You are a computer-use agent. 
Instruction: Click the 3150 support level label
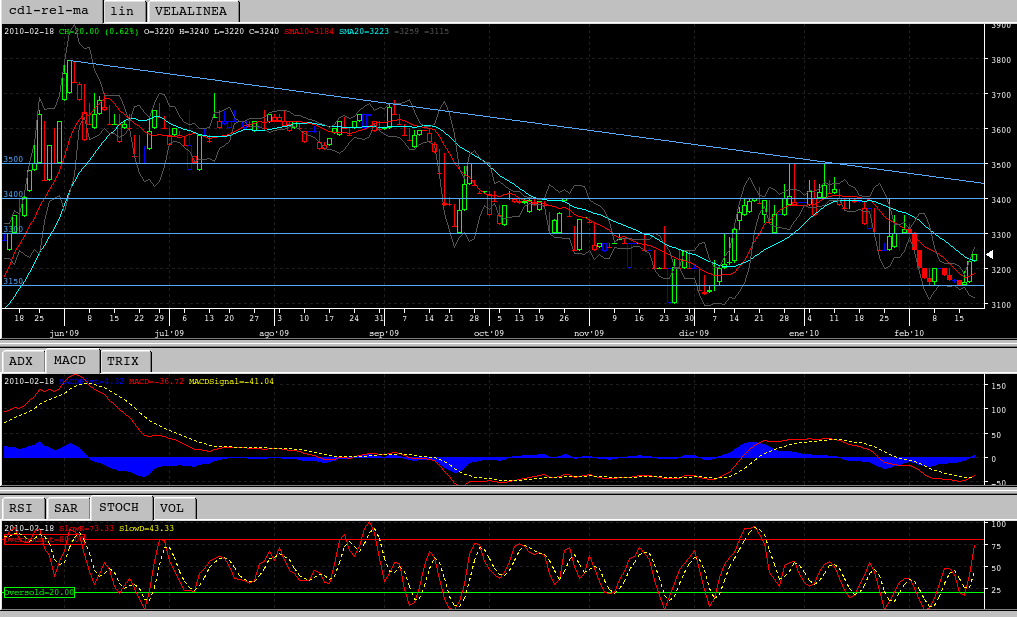(13, 281)
